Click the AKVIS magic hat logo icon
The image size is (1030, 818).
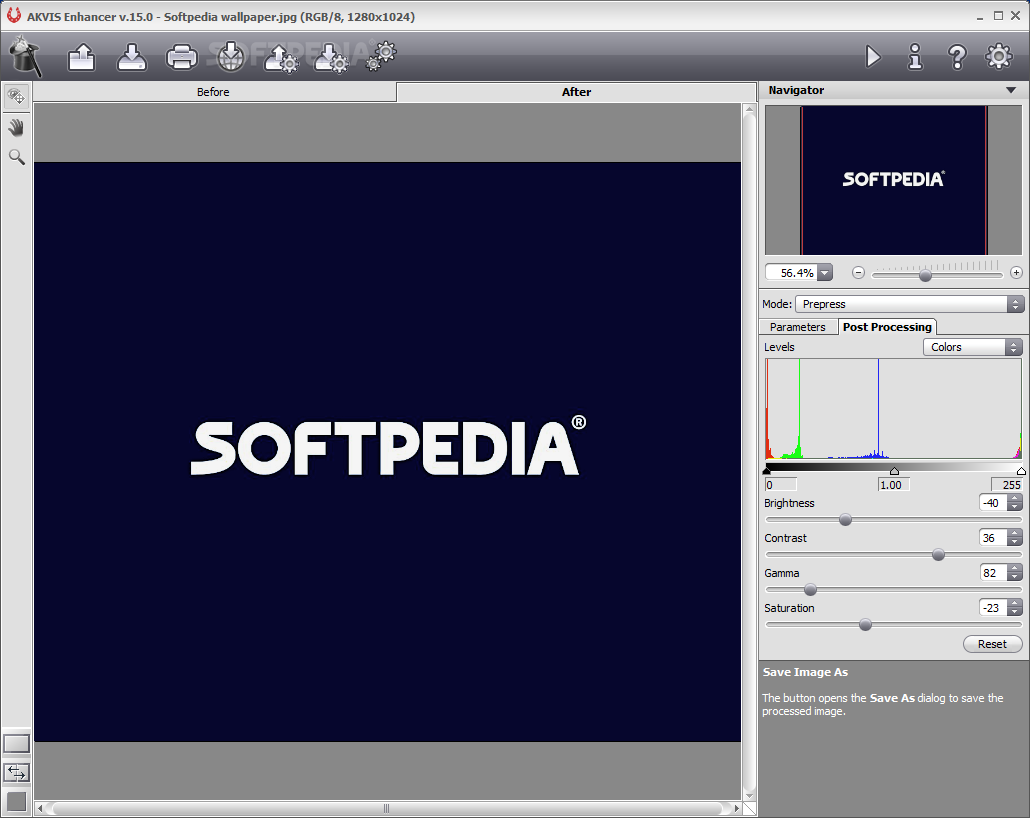[x=26, y=56]
